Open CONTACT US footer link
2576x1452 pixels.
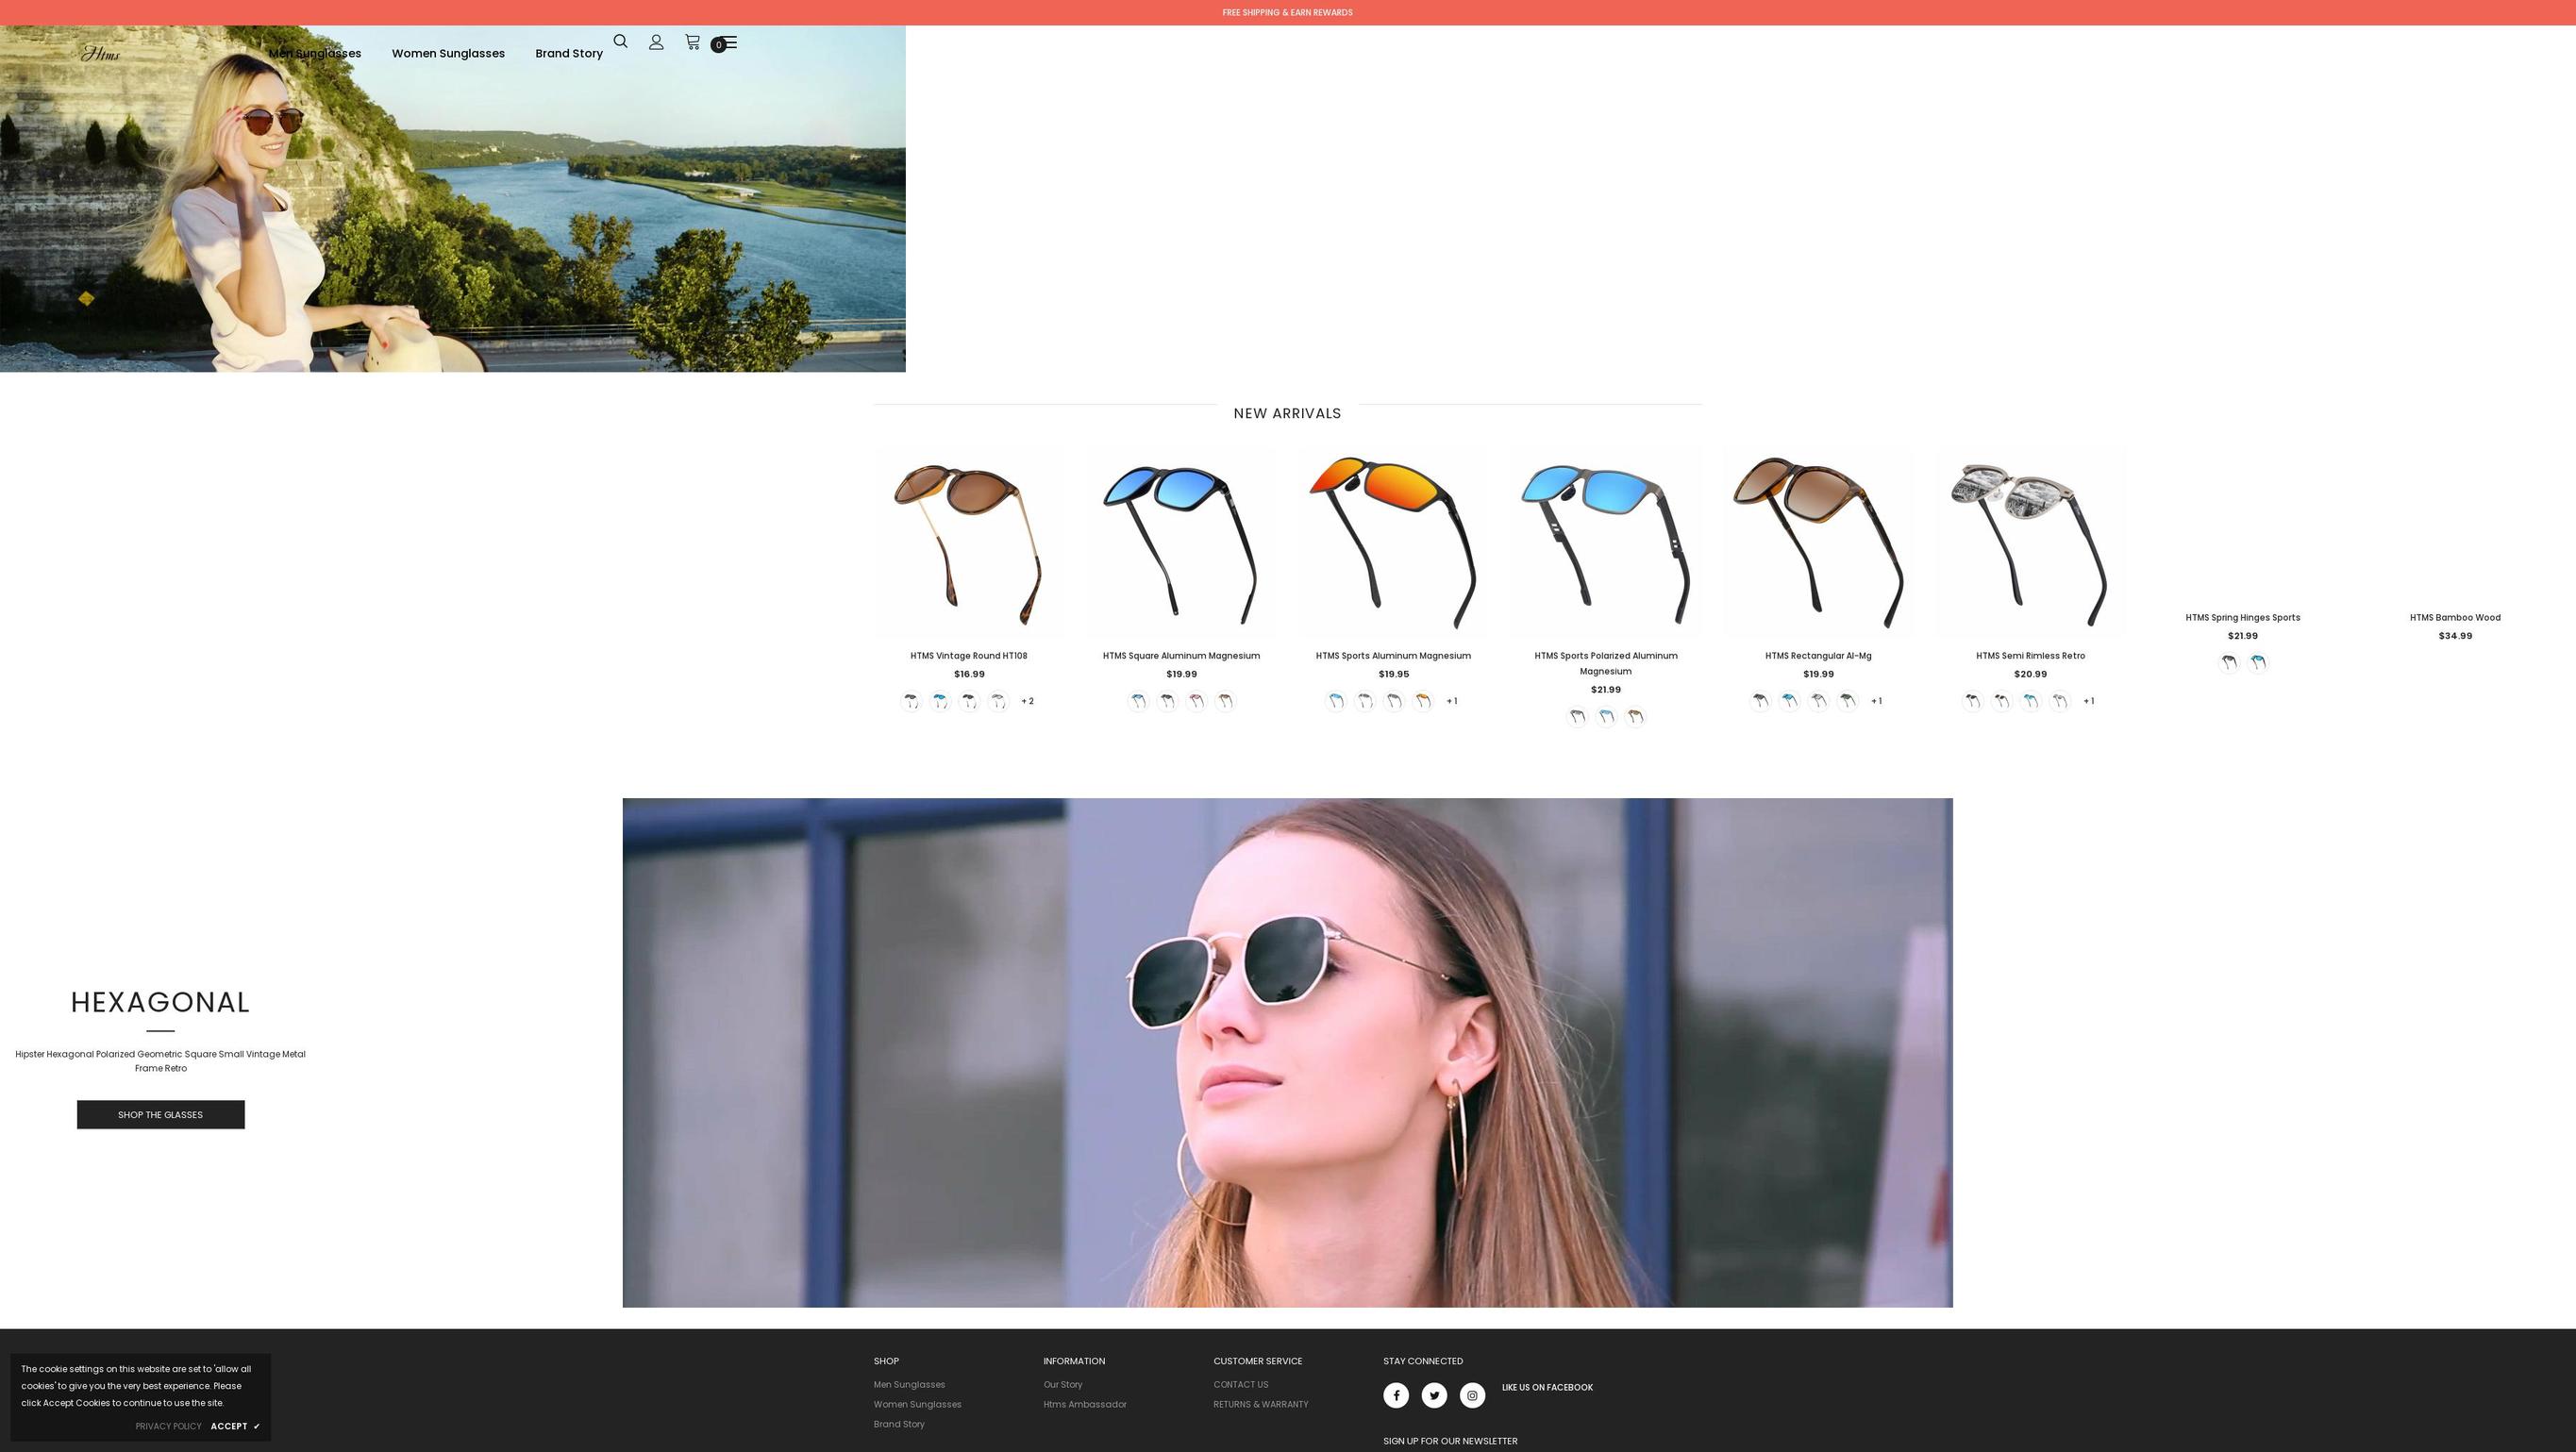1241,1385
